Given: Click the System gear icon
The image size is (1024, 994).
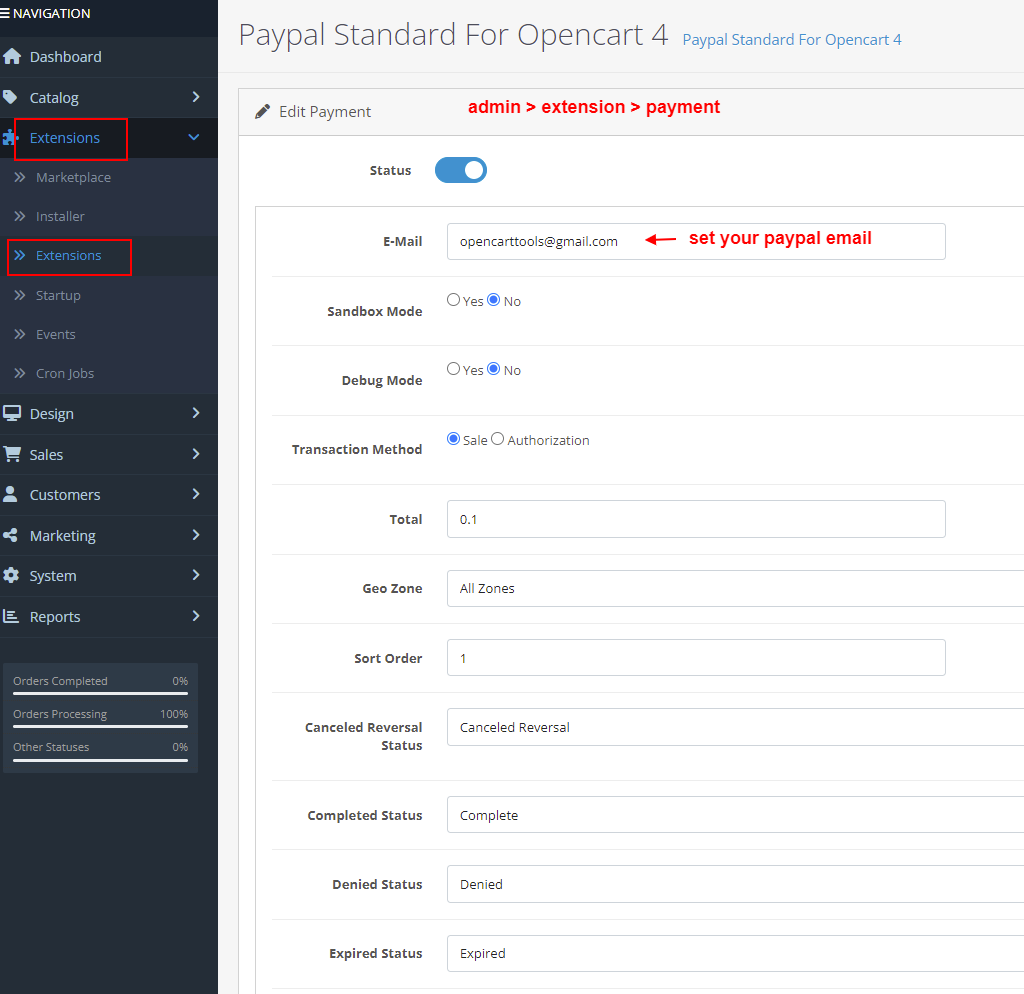Looking at the screenshot, I should pyautogui.click(x=10, y=575).
